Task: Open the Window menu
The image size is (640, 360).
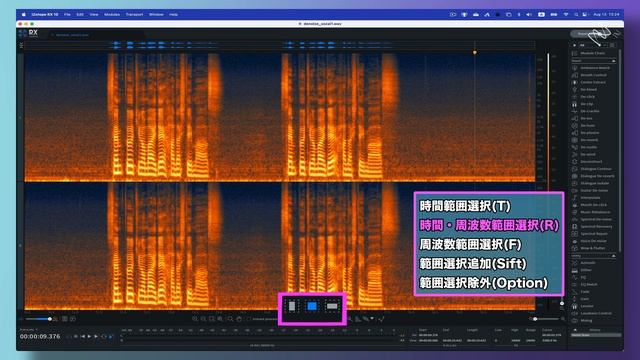Action: [156, 14]
